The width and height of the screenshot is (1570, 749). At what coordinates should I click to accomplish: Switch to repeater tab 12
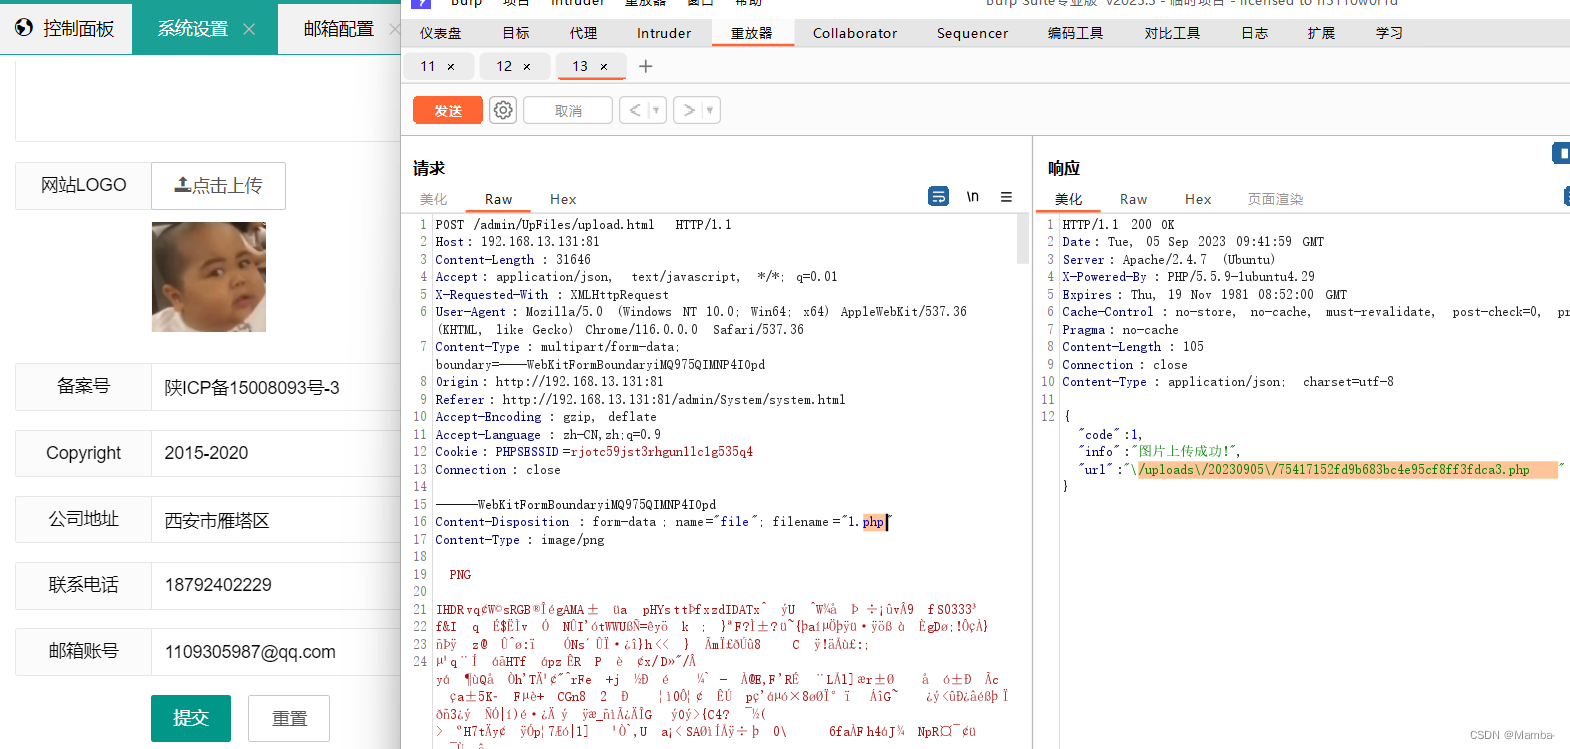point(504,66)
